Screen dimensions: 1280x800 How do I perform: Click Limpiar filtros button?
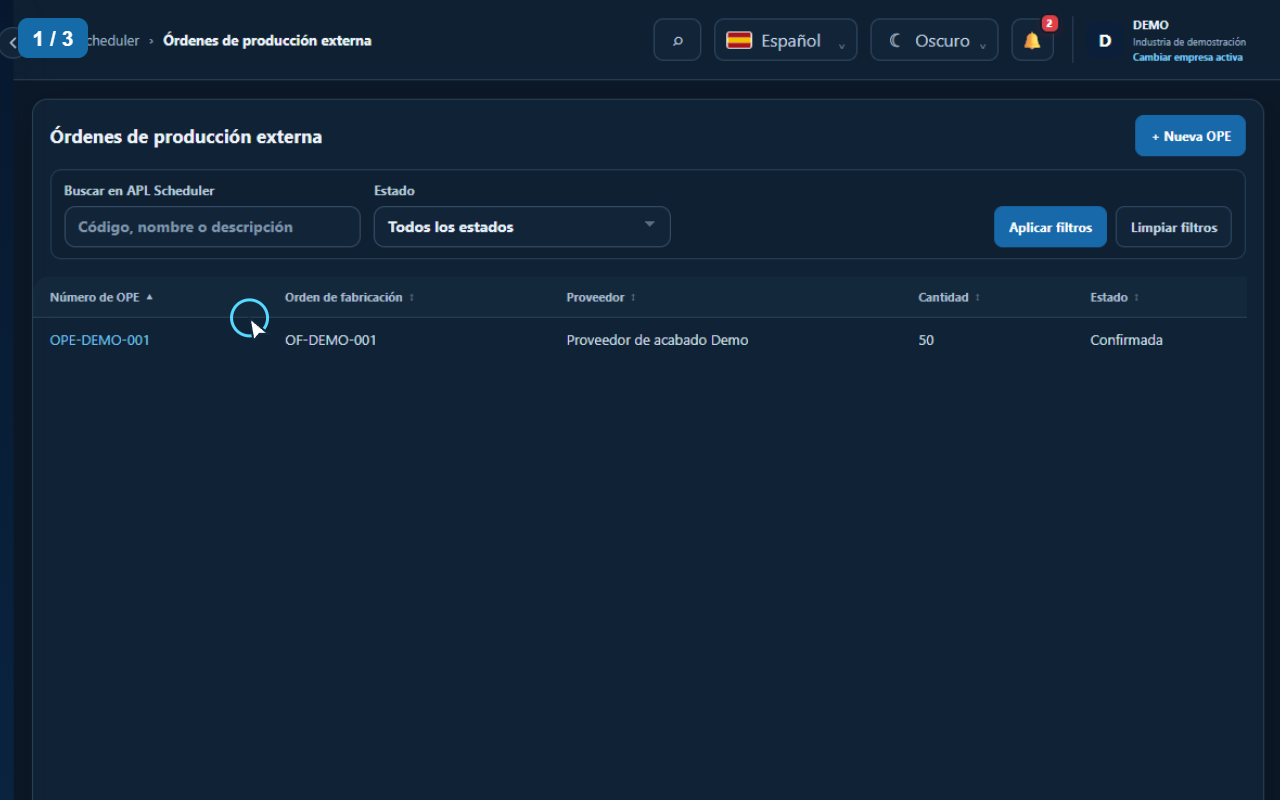1174,227
